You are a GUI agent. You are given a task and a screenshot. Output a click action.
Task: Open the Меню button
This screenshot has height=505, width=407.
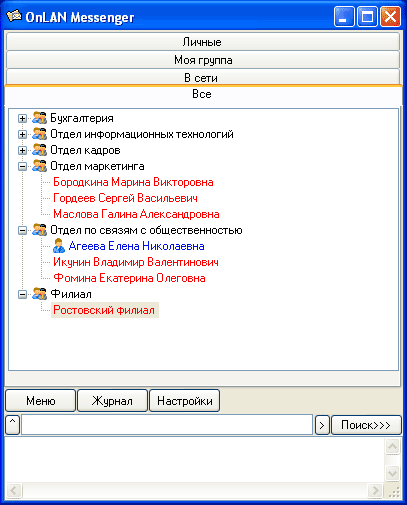click(41, 401)
